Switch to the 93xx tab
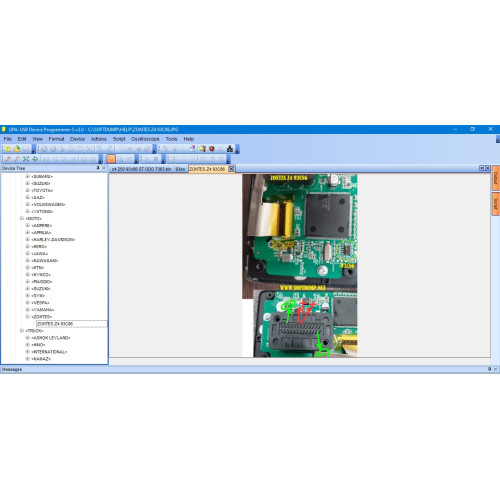Image resolution: width=500 pixels, height=500 pixels. point(180,169)
